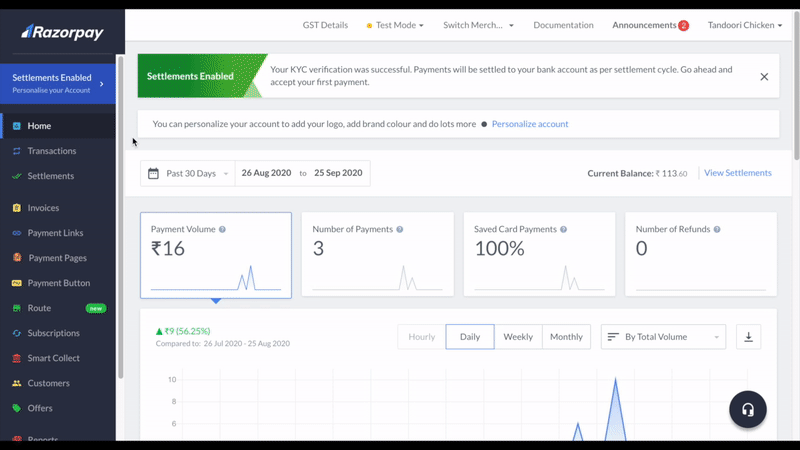Viewport: 800px width, 450px height.
Task: Click Payment Volume help icon
Action: pos(222,229)
